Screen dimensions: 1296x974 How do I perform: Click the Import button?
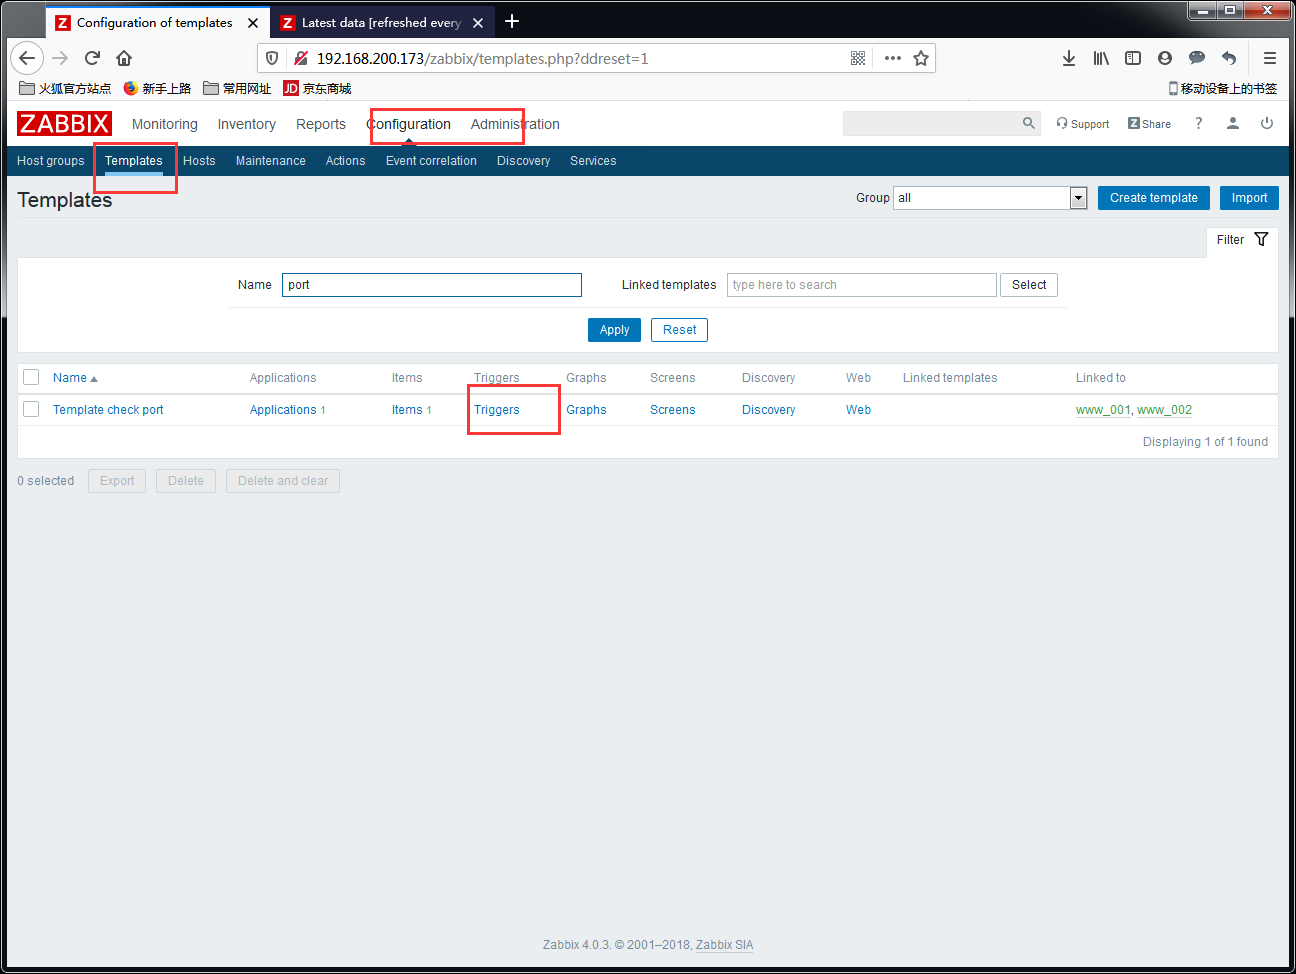pos(1249,198)
